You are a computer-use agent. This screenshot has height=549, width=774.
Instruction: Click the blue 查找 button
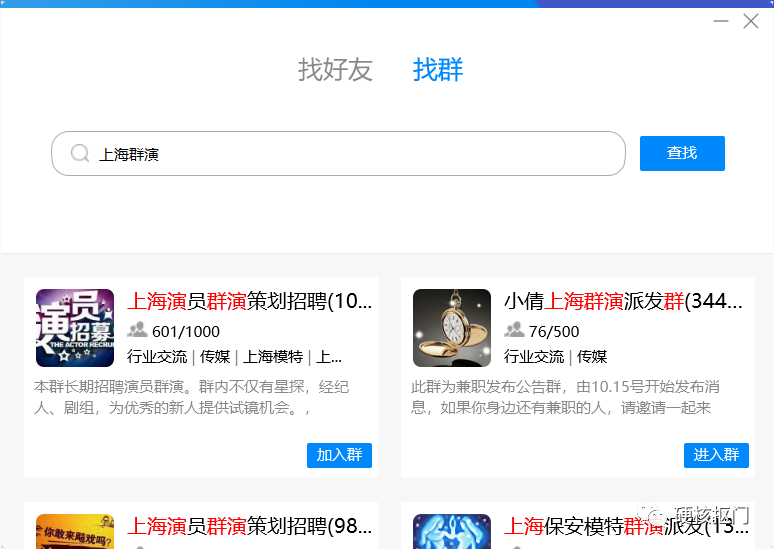click(x=682, y=154)
